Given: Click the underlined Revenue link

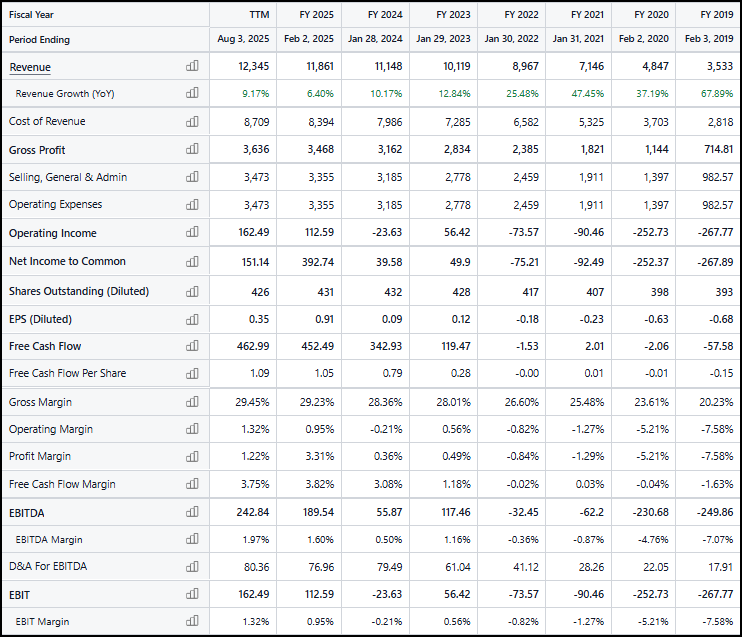Looking at the screenshot, I should click(30, 67).
